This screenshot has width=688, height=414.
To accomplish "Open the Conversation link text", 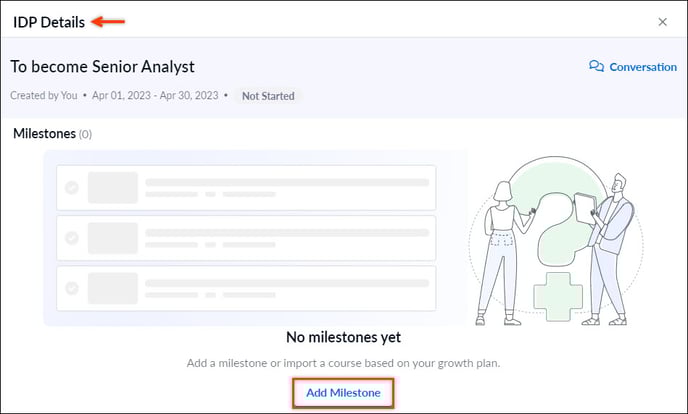I will tap(643, 67).
